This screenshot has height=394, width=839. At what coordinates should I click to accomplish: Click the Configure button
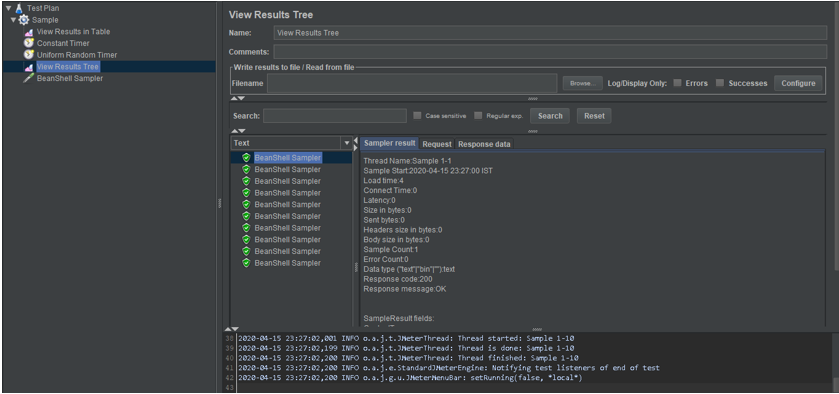[x=798, y=83]
